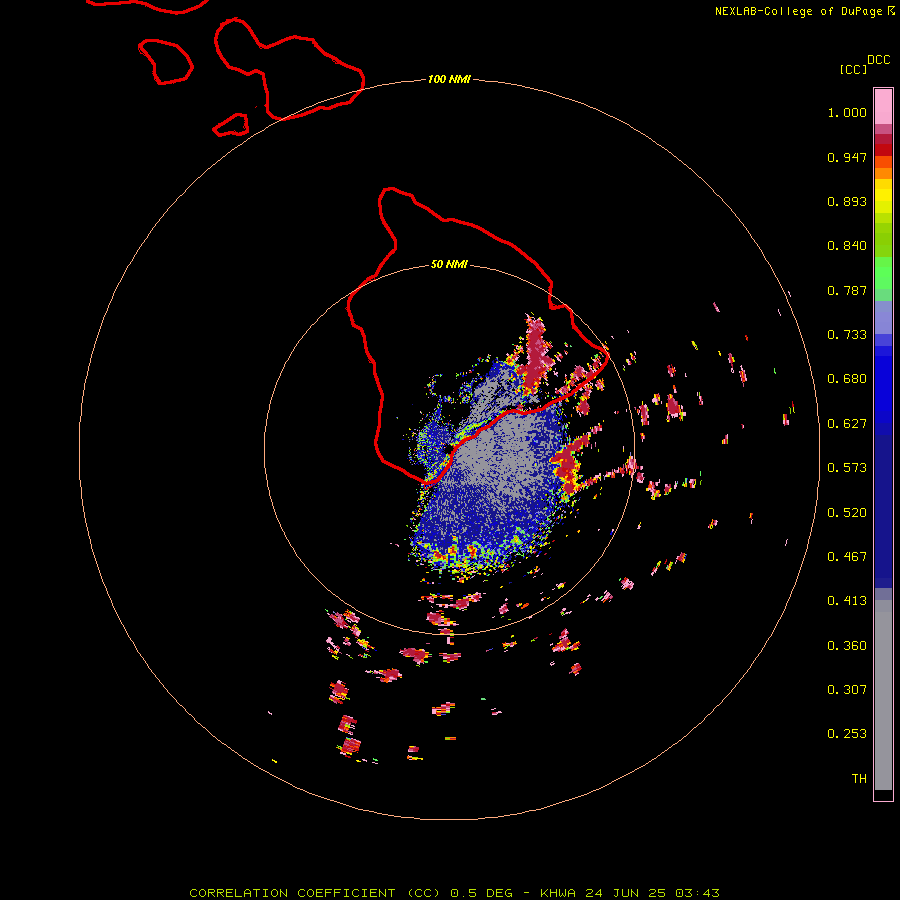
Task: Click the 1.000 value on color scale
Action: click(847, 112)
